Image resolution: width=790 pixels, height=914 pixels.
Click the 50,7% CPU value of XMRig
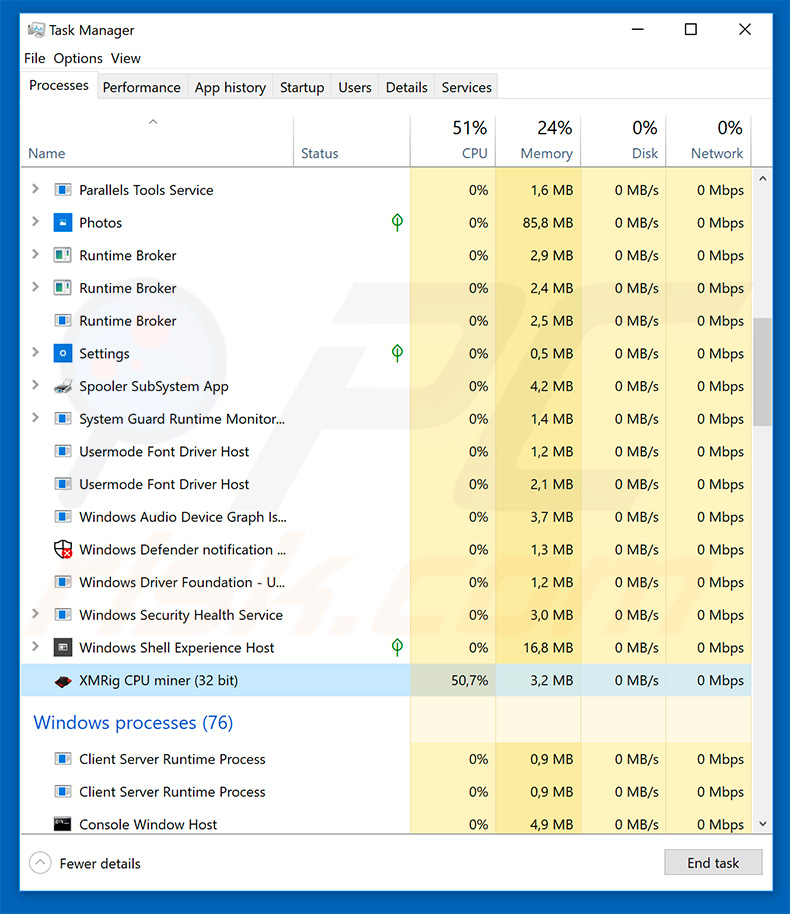pyautogui.click(x=469, y=680)
